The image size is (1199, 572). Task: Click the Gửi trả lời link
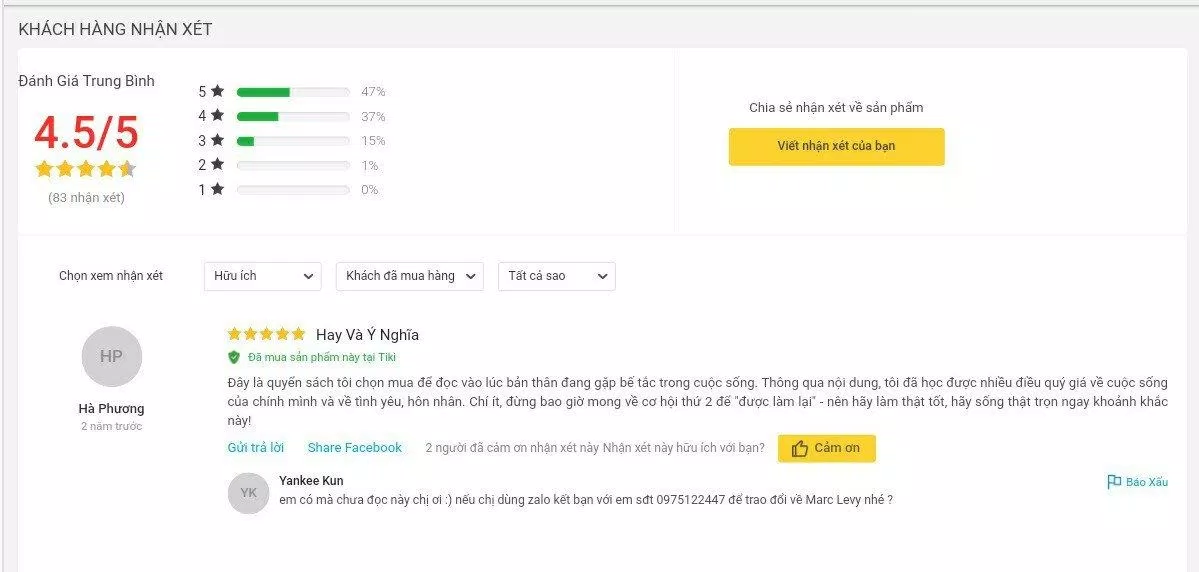click(255, 448)
